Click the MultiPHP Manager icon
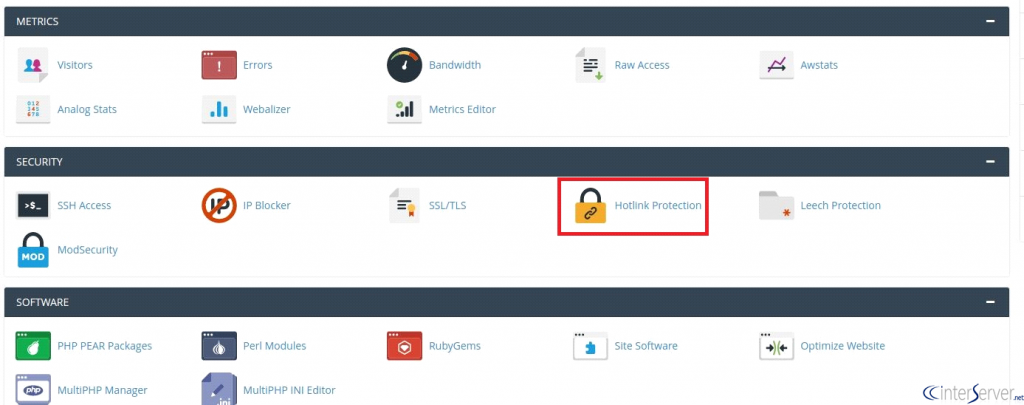1024x405 pixels. (x=33, y=389)
